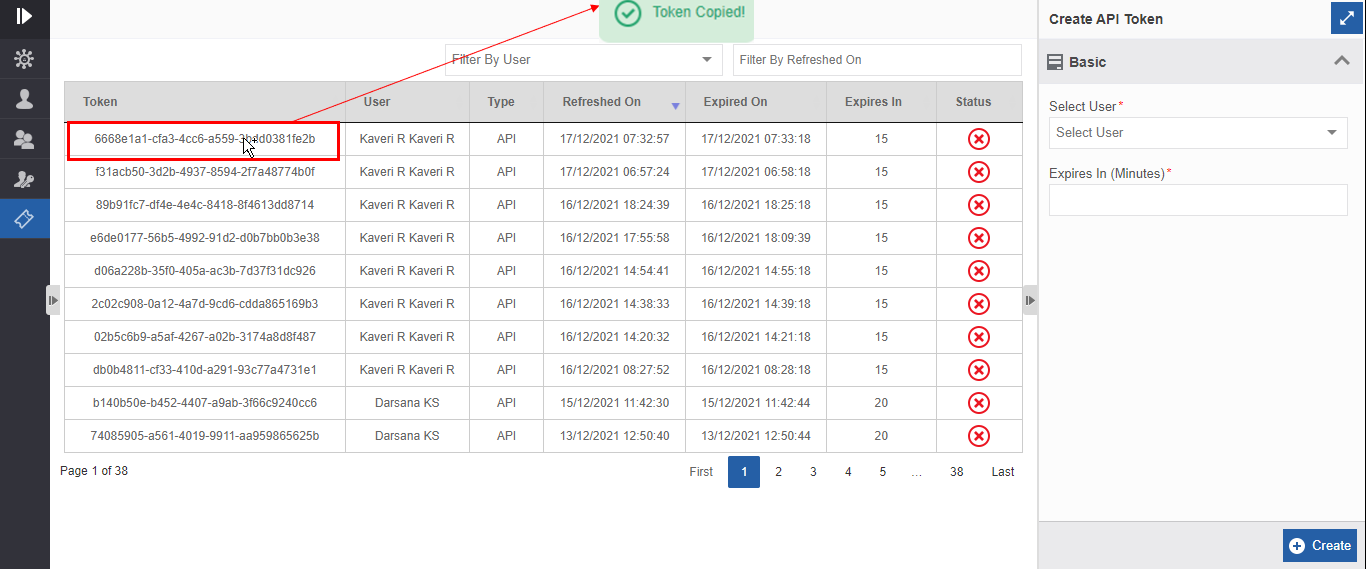Click the pagination ellipsis
Screen dimensions: 1366x569
click(917, 472)
